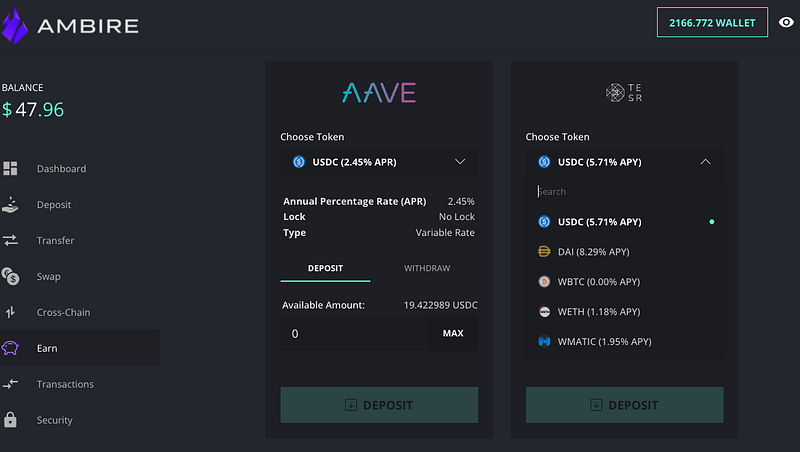800x452 pixels.
Task: Click the Cross-Chain arrows icon
Action: point(10,312)
